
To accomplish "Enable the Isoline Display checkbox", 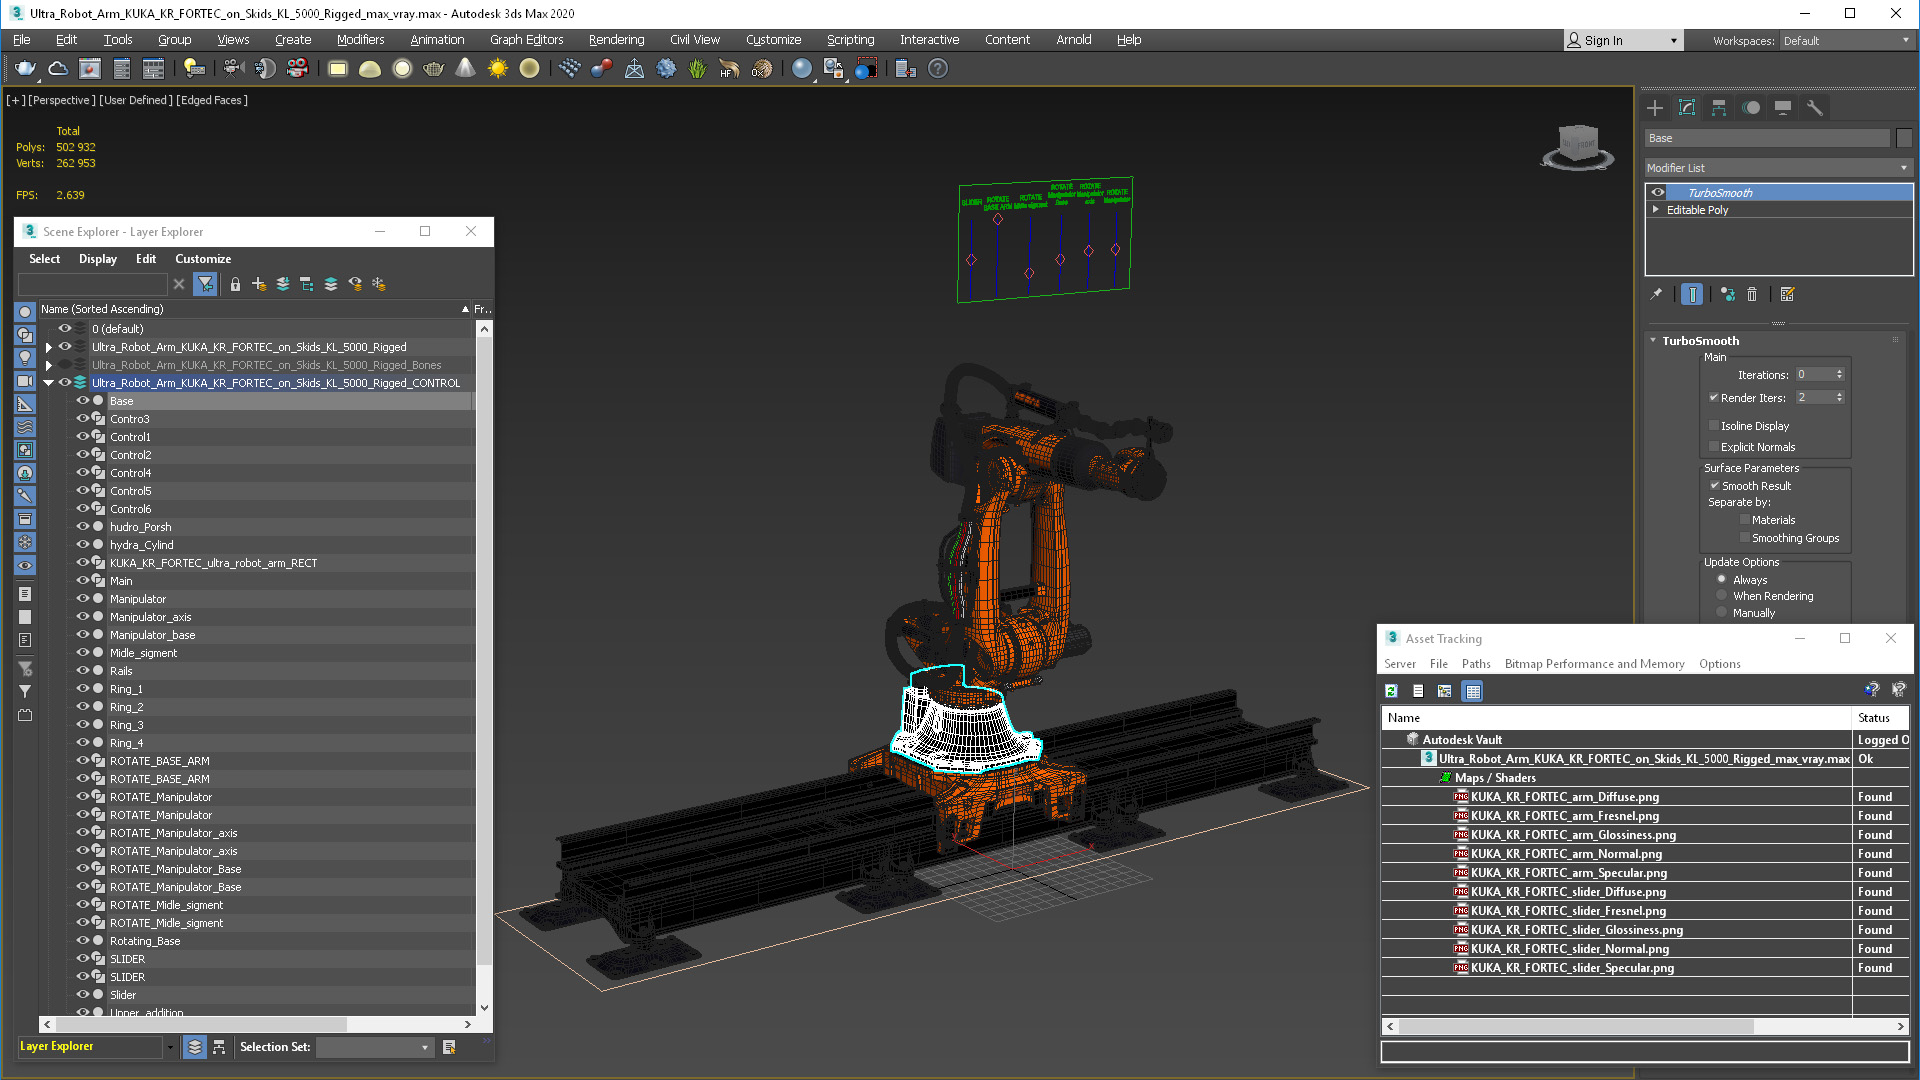I will coord(1714,425).
